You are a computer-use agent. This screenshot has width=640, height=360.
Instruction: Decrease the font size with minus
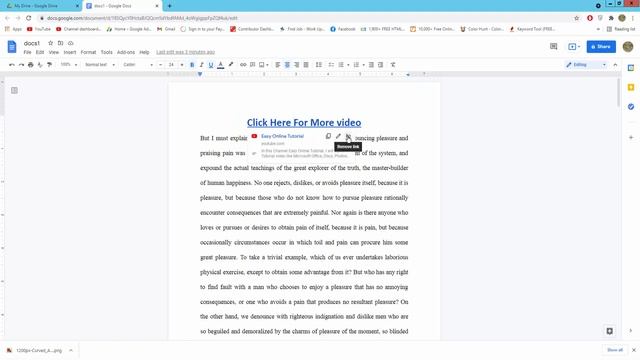tap(160, 64)
